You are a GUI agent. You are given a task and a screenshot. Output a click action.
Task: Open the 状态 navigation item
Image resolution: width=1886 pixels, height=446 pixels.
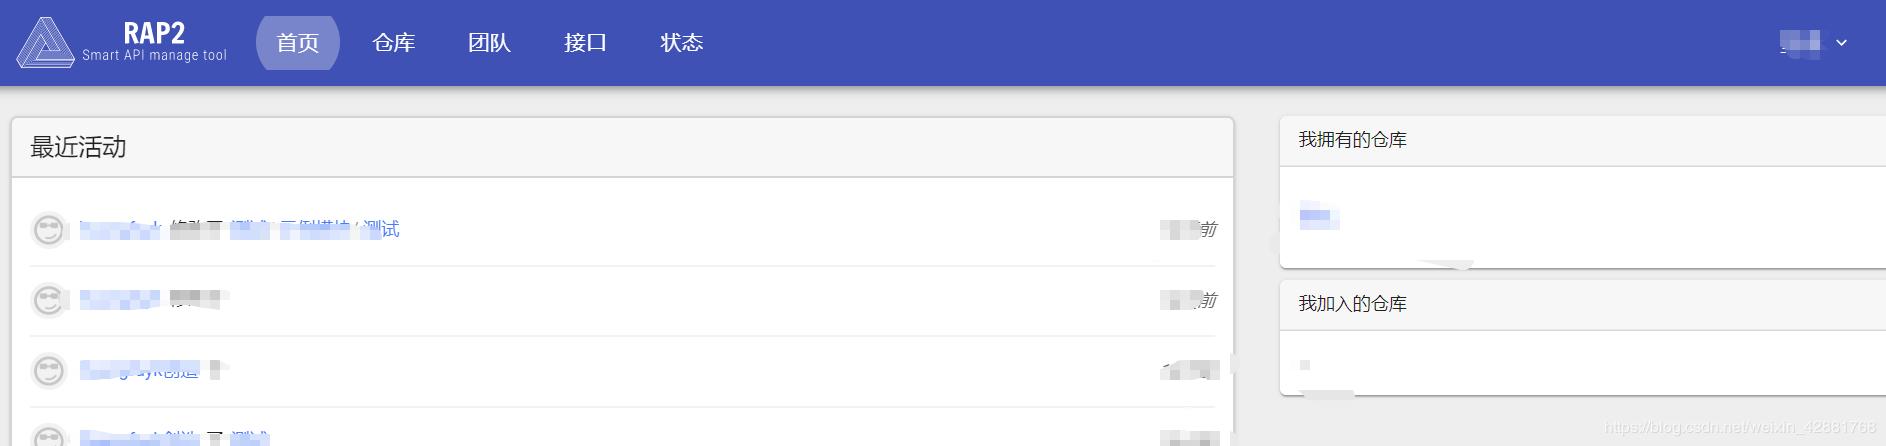pos(682,43)
